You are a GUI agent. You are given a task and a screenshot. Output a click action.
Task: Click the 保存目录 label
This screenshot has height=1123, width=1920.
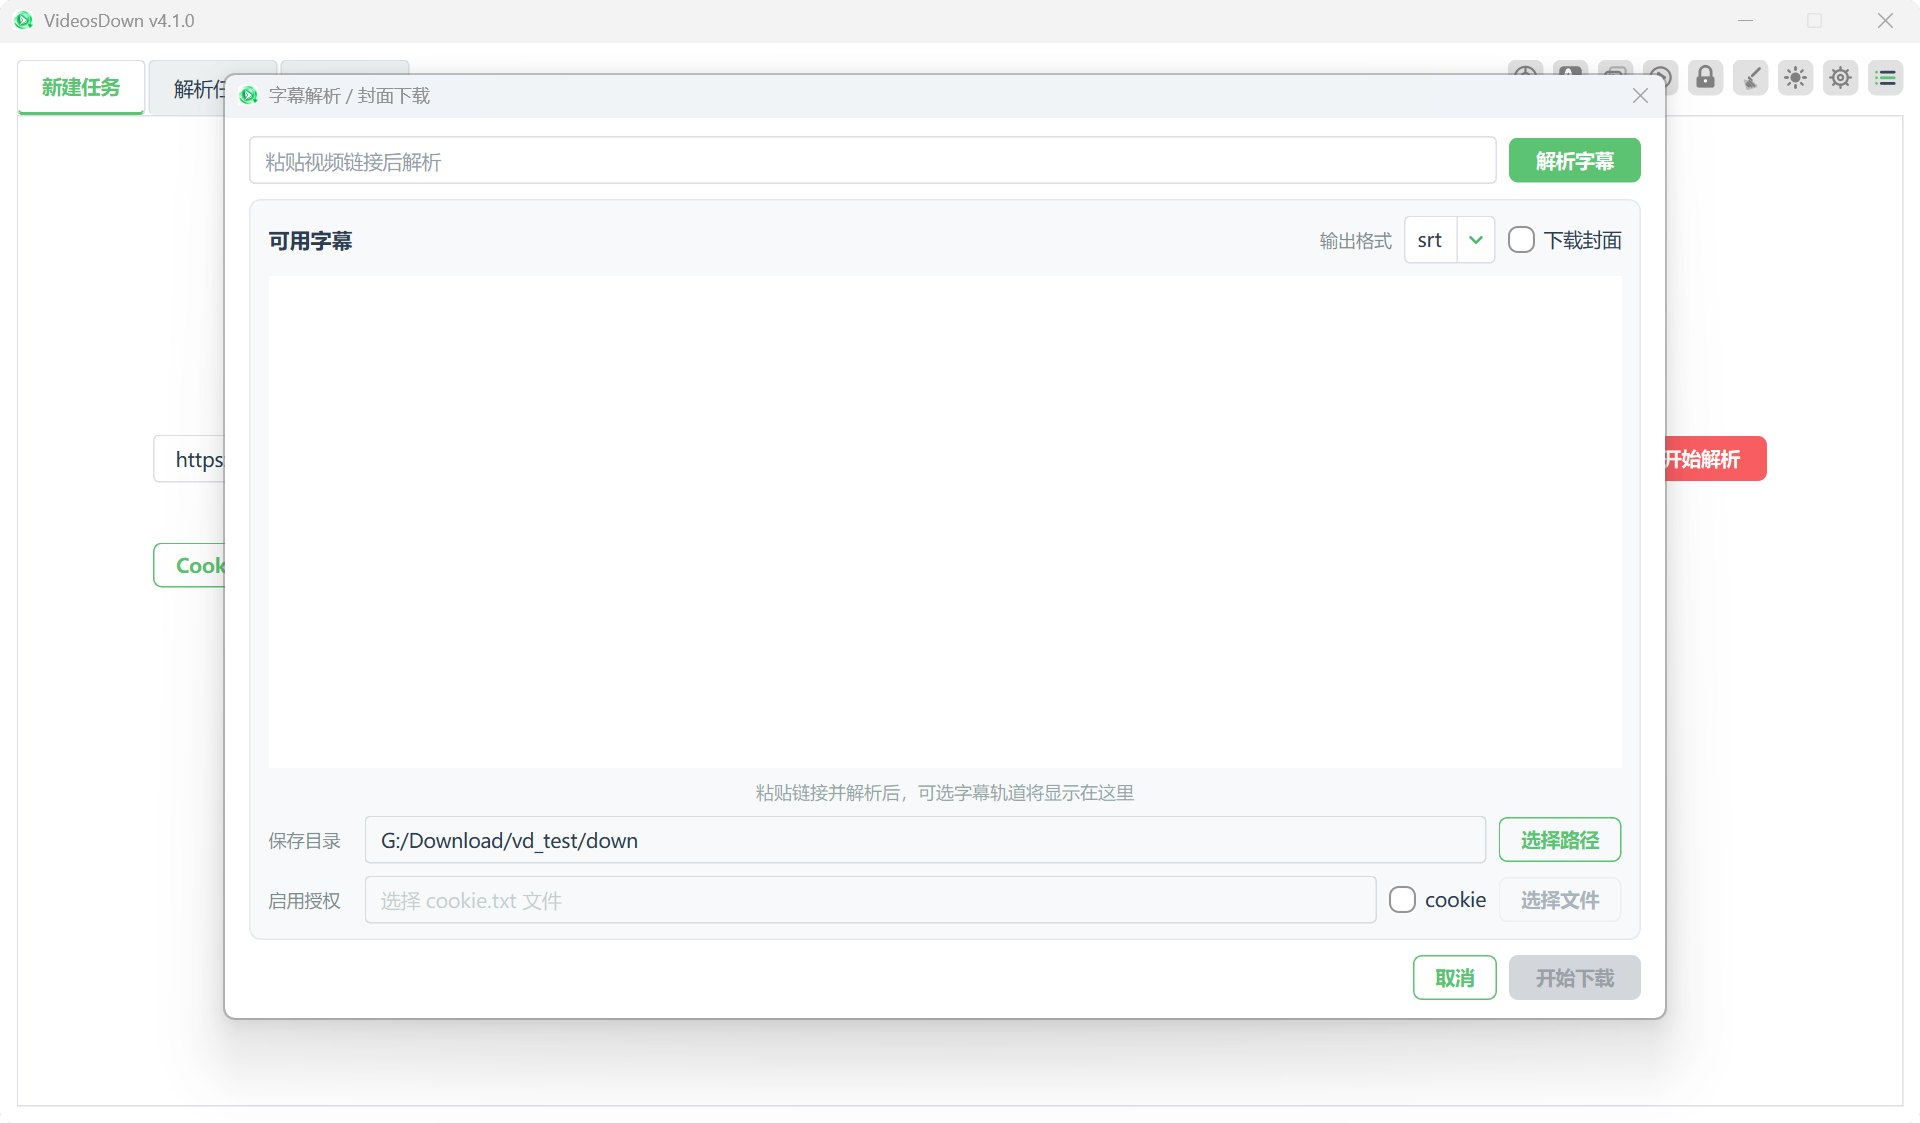click(304, 841)
